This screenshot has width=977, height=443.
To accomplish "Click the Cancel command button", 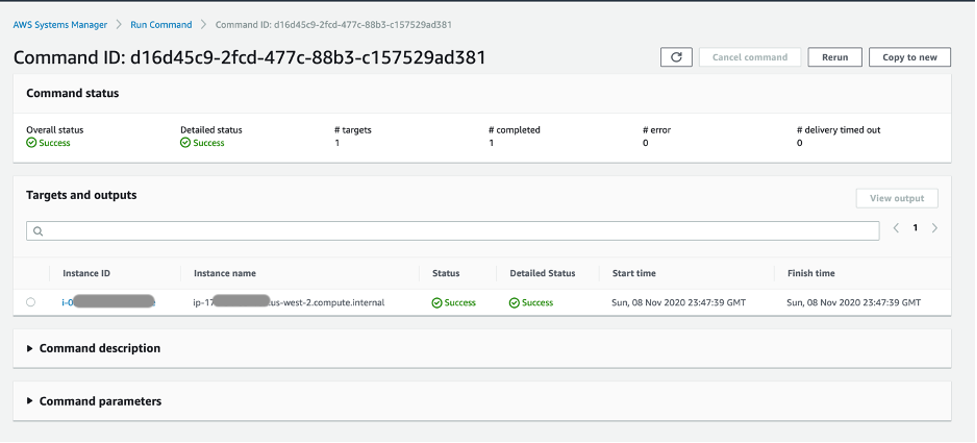I will tap(750, 57).
